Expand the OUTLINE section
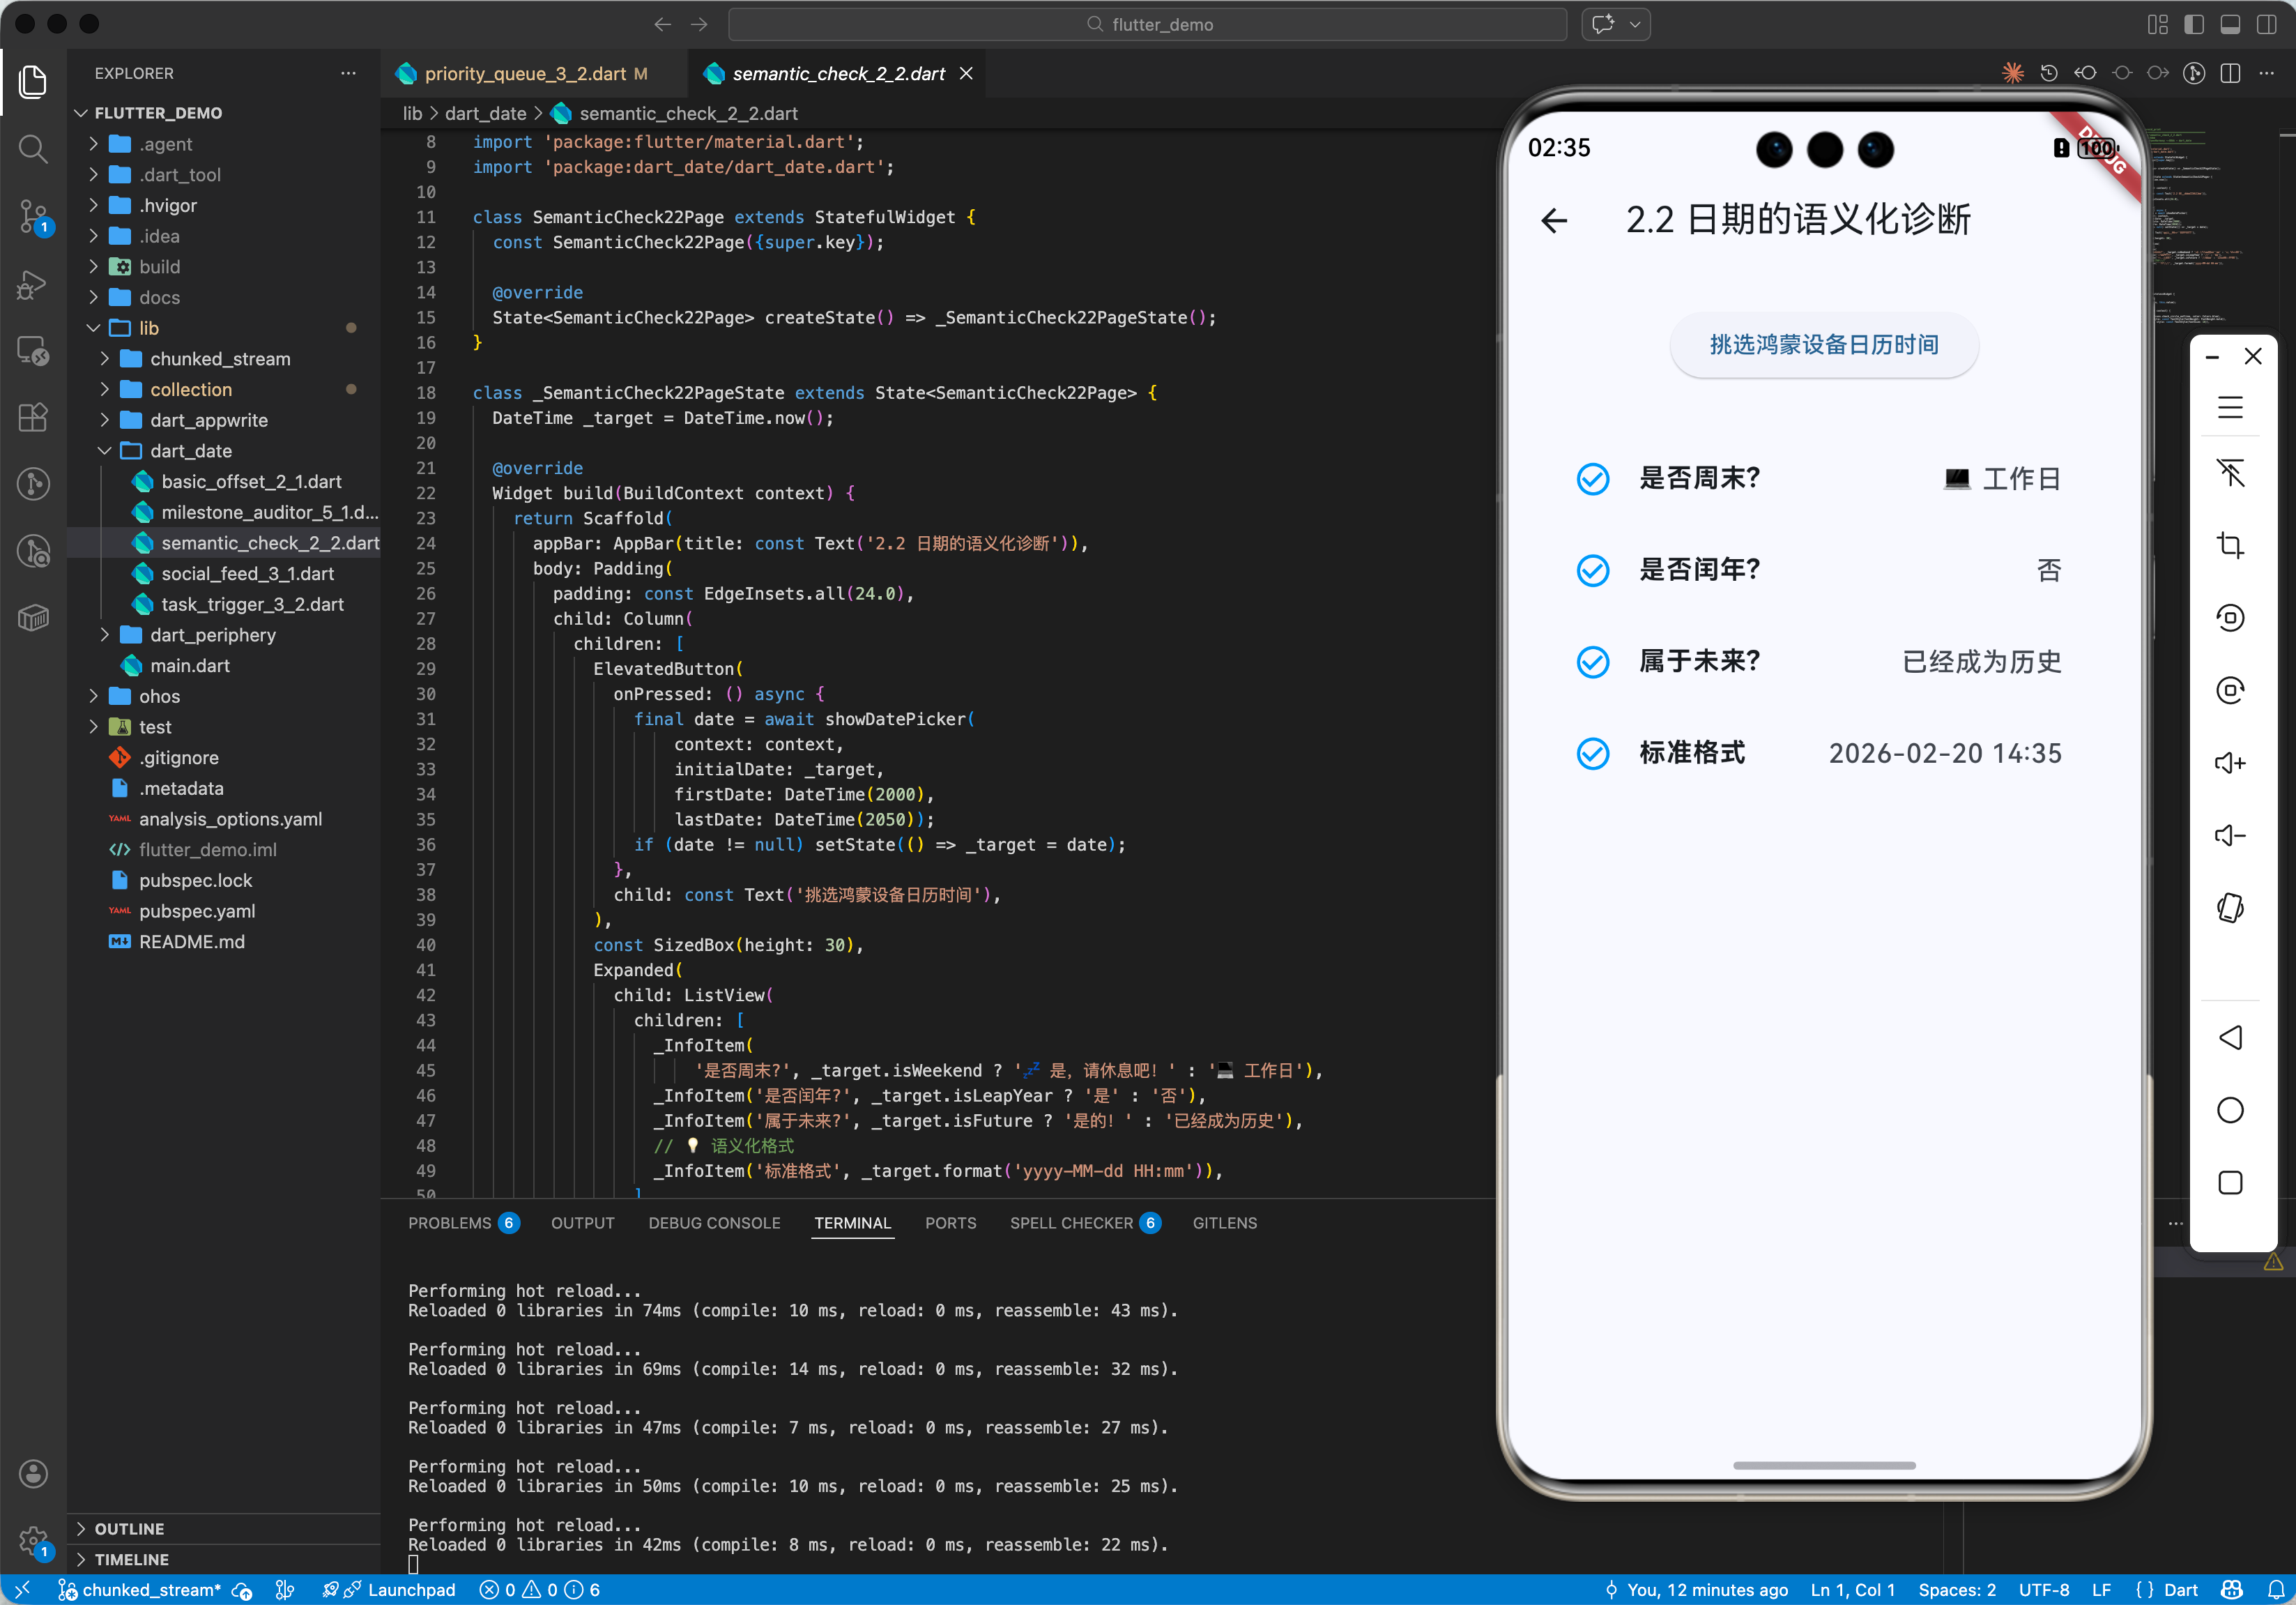The height and width of the screenshot is (1605, 2296). point(129,1528)
